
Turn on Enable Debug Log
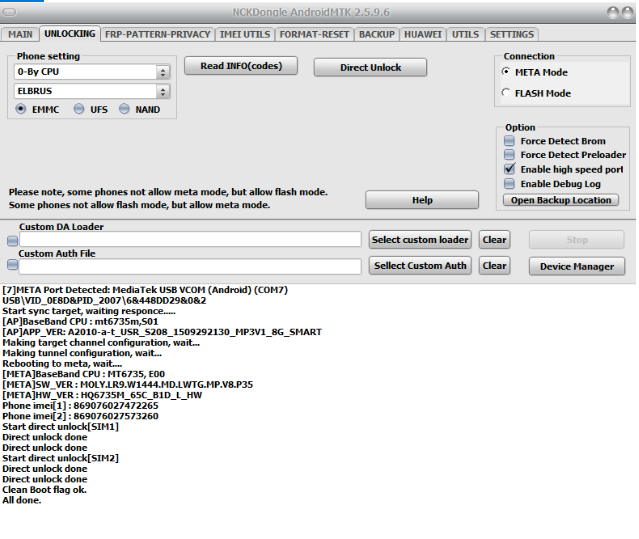[x=509, y=184]
